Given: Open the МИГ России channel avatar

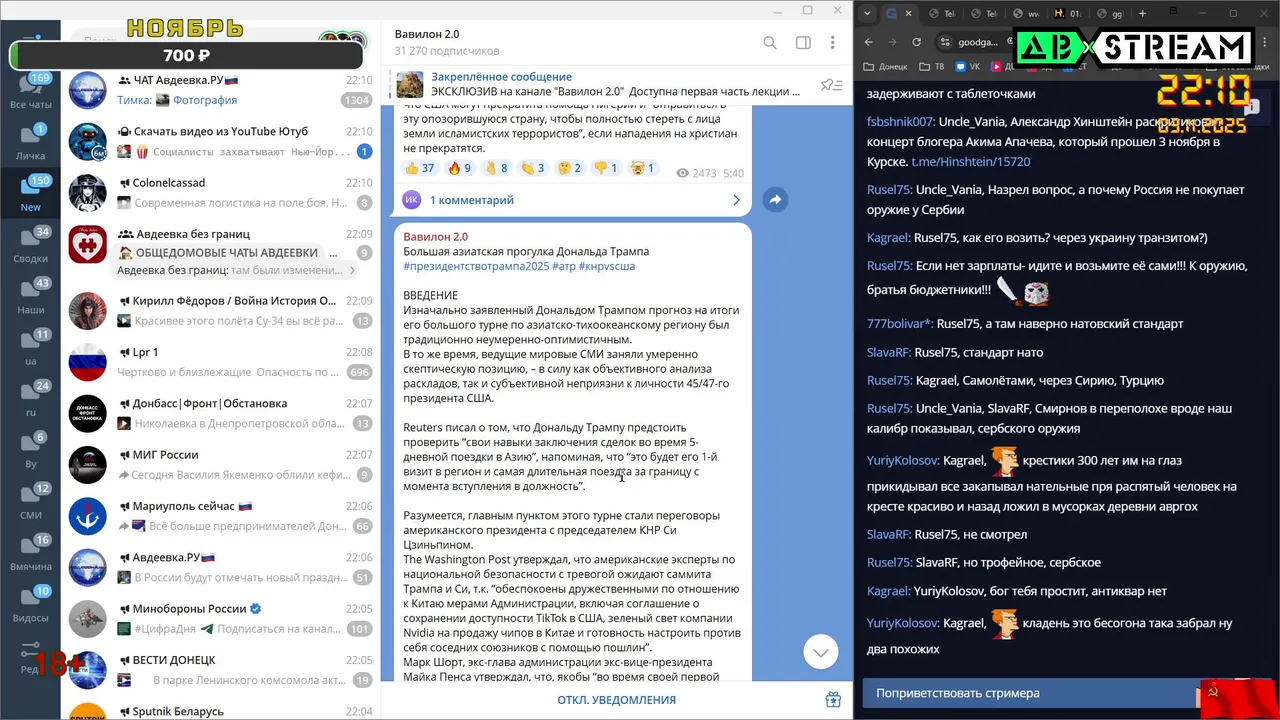Looking at the screenshot, I should [x=88, y=465].
